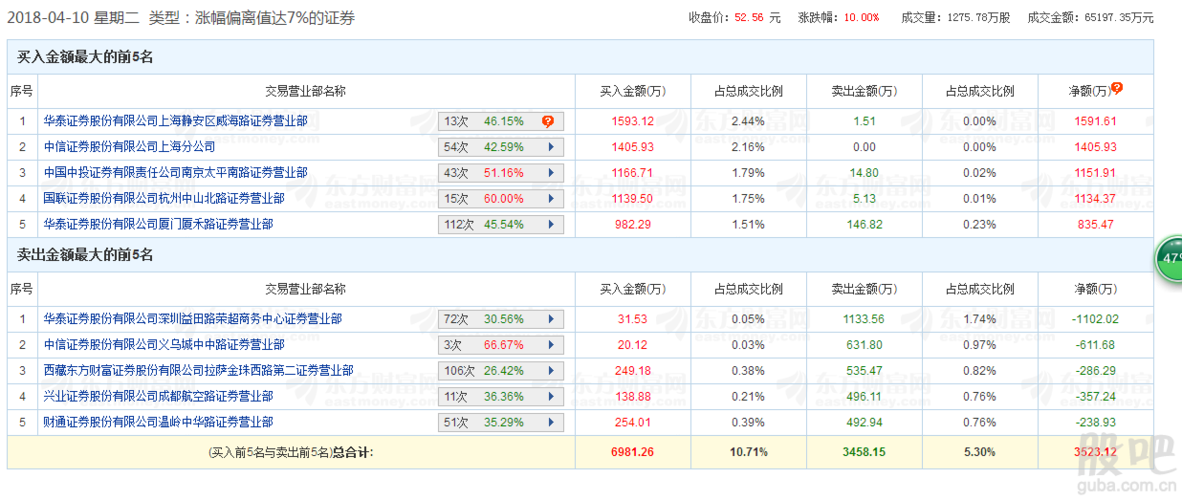Click the 10.71% total ratio cell

(x=748, y=452)
